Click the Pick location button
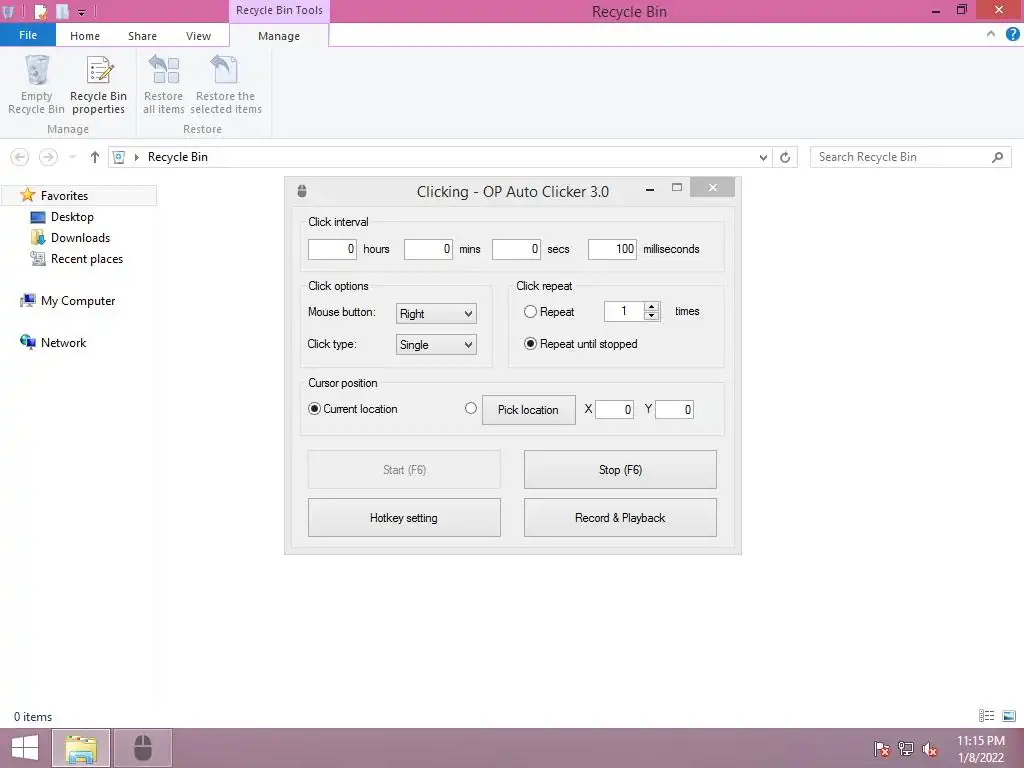This screenshot has width=1024, height=768. click(528, 410)
